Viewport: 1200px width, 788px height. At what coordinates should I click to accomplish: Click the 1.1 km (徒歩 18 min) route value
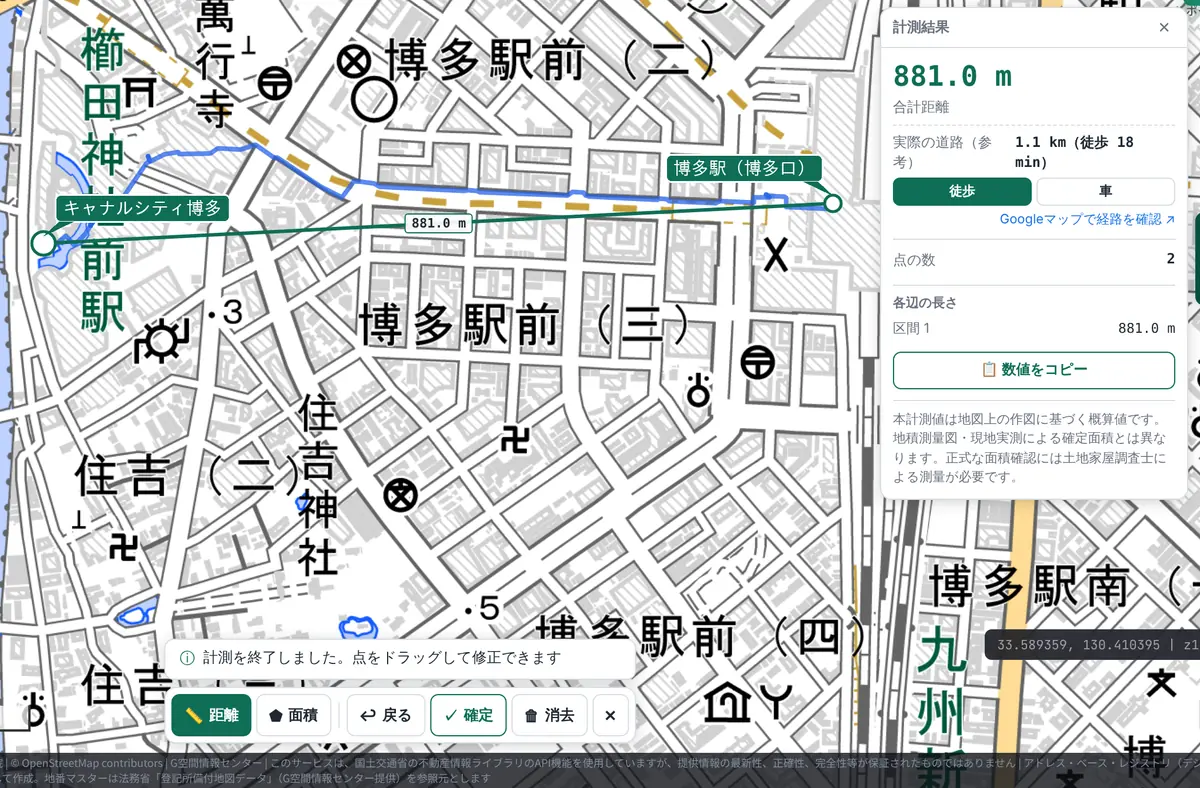(1074, 152)
